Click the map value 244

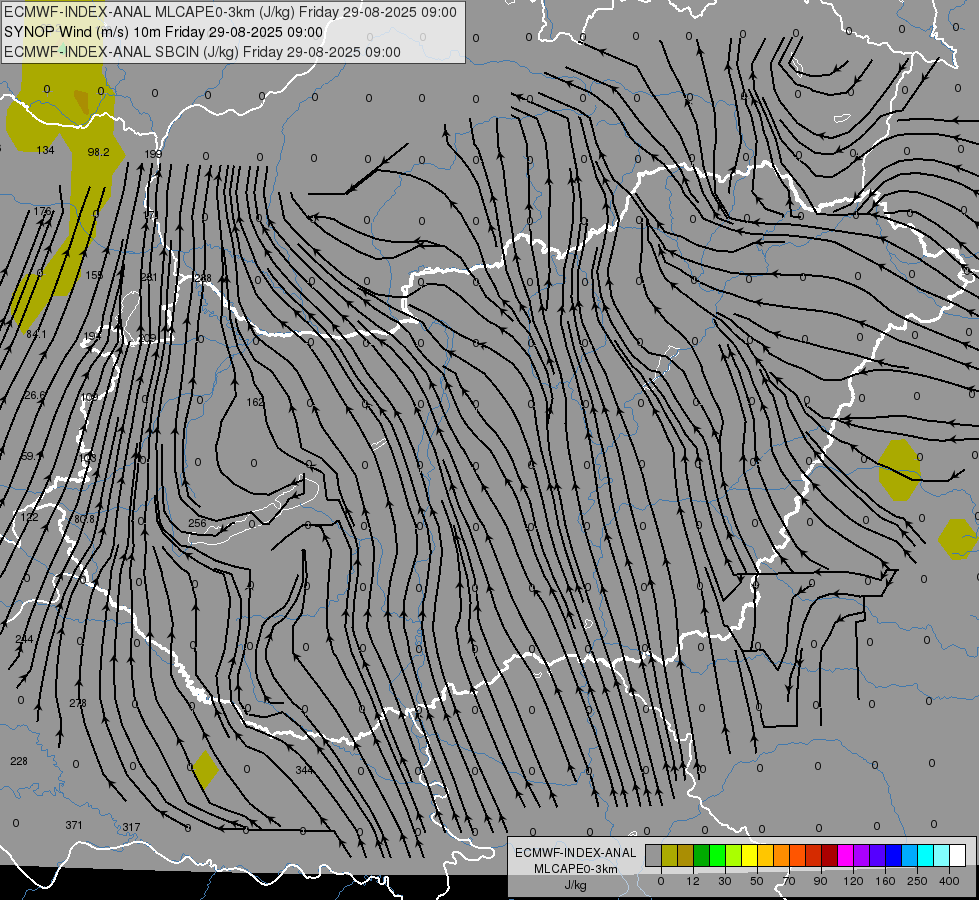24,639
